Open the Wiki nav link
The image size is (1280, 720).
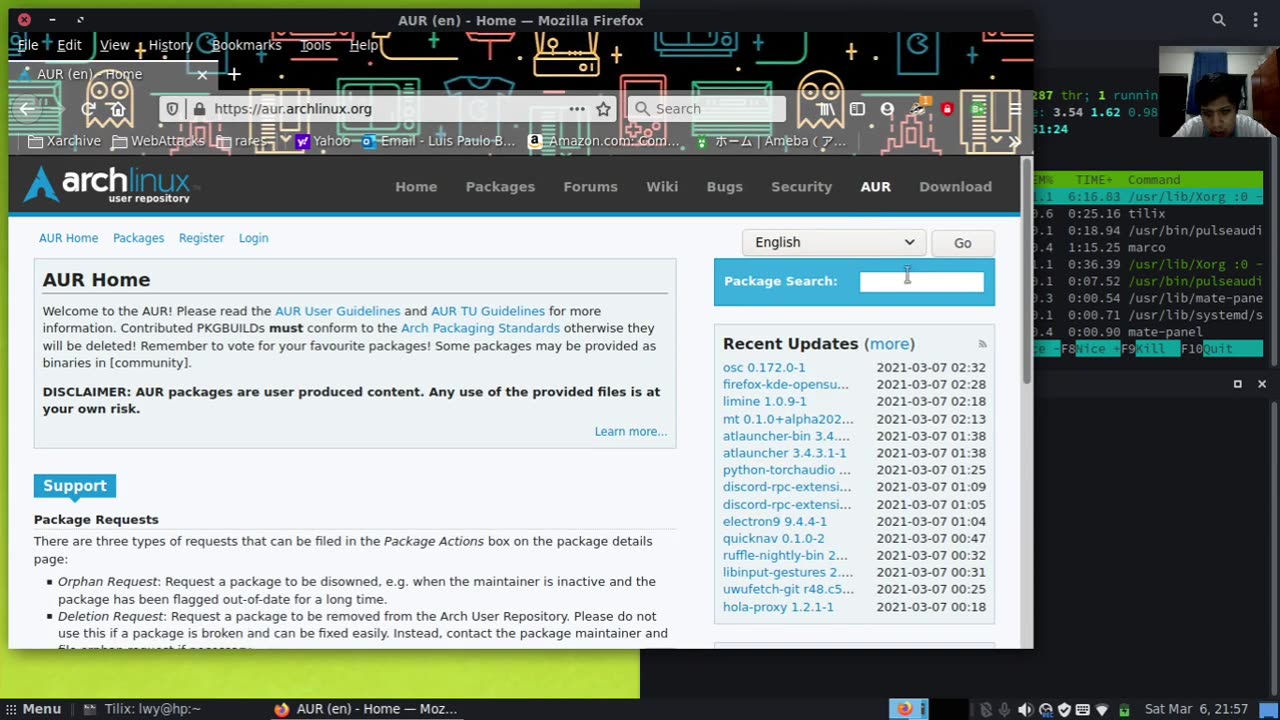pyautogui.click(x=662, y=187)
